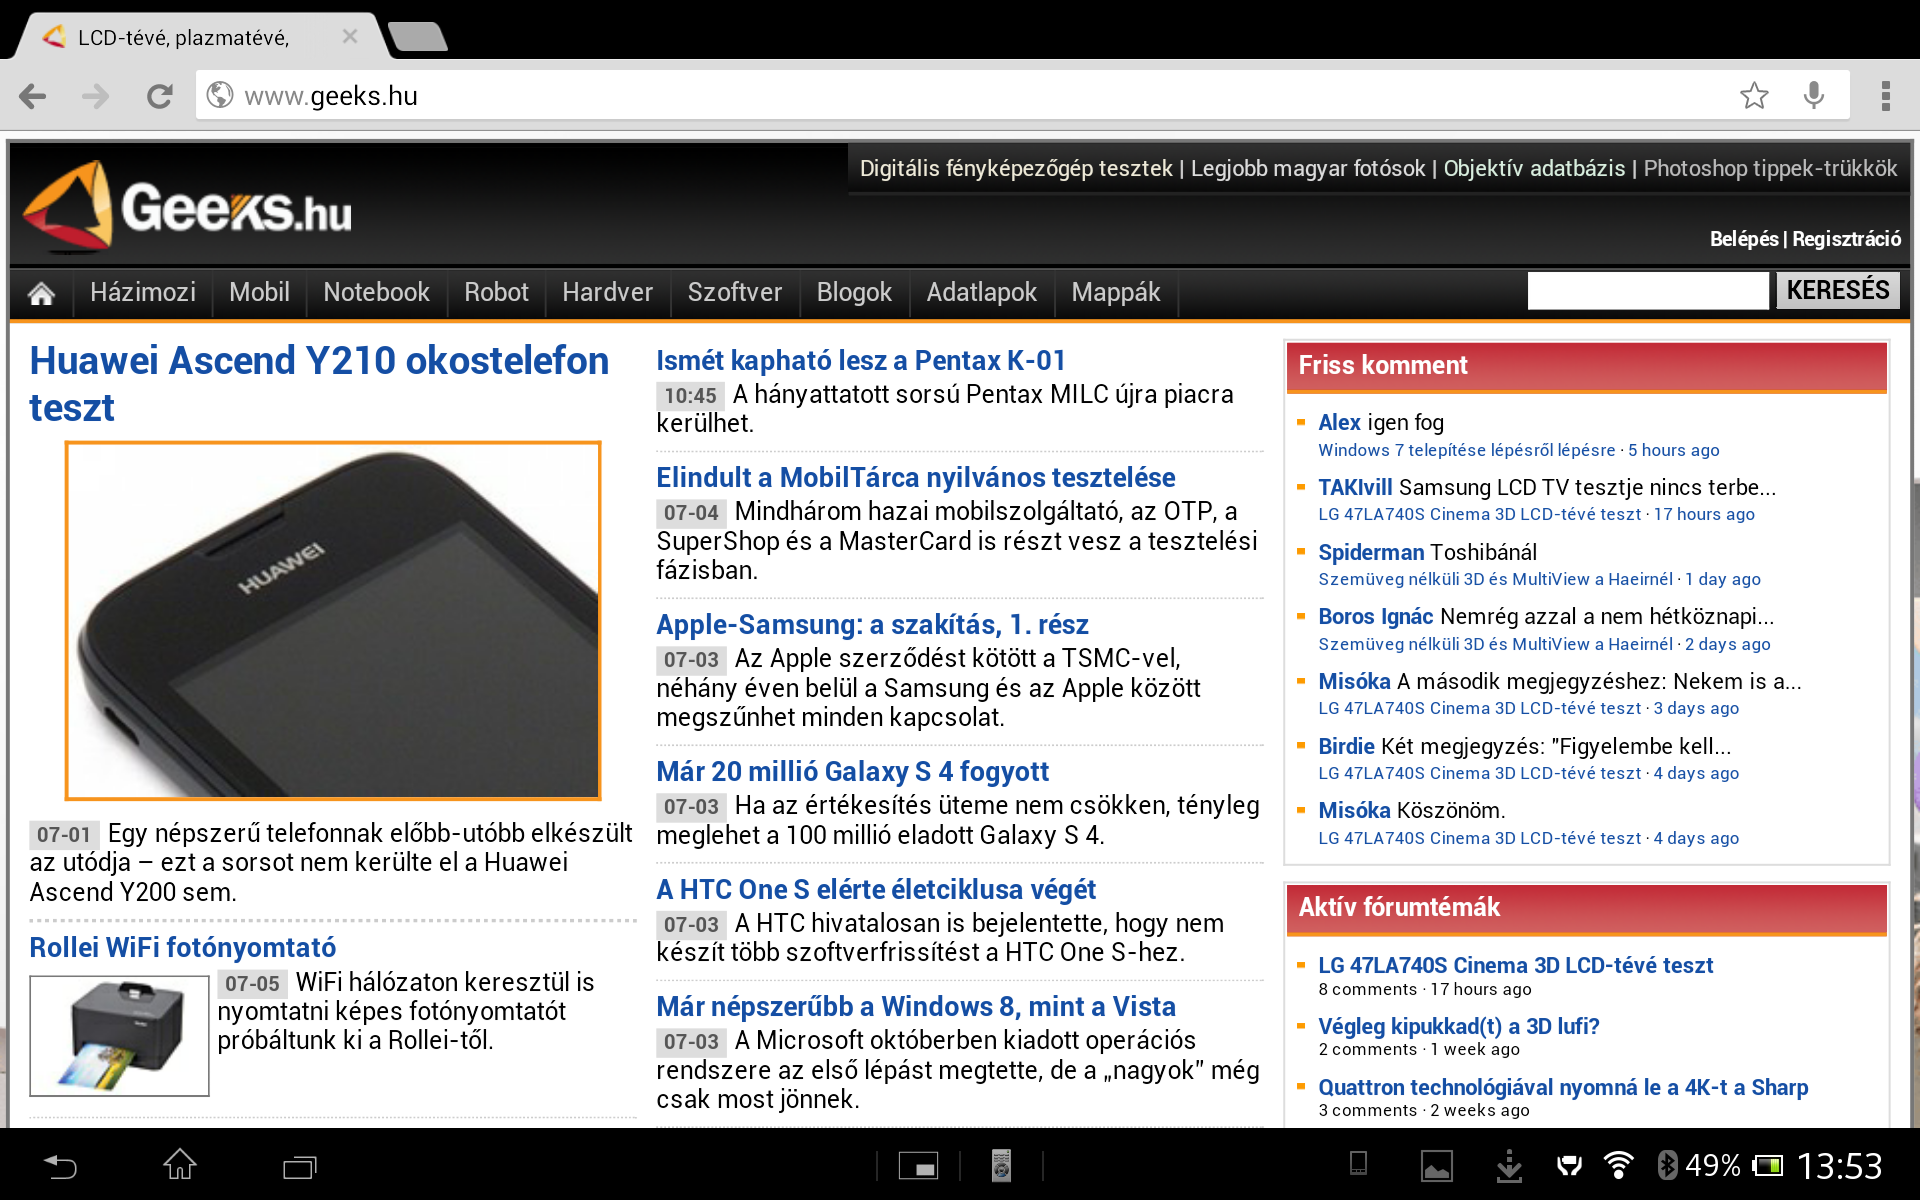The height and width of the screenshot is (1200, 1920).
Task: Close the LCD-tévé browser tab
Action: 349,37
